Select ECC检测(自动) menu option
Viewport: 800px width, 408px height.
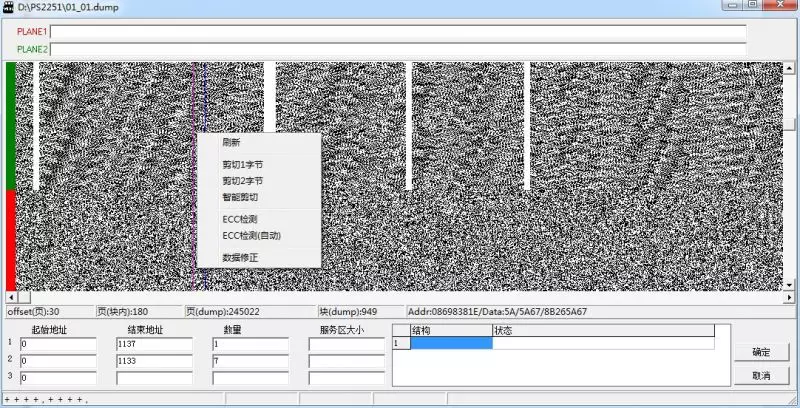(251, 236)
